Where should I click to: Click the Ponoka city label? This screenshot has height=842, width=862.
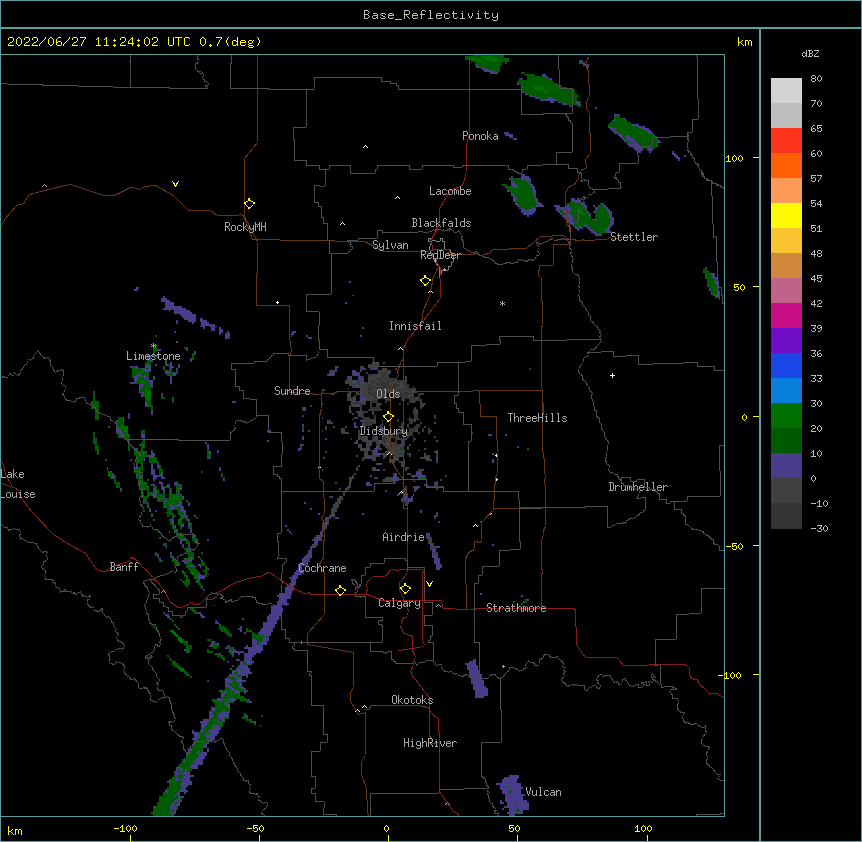click(x=480, y=136)
